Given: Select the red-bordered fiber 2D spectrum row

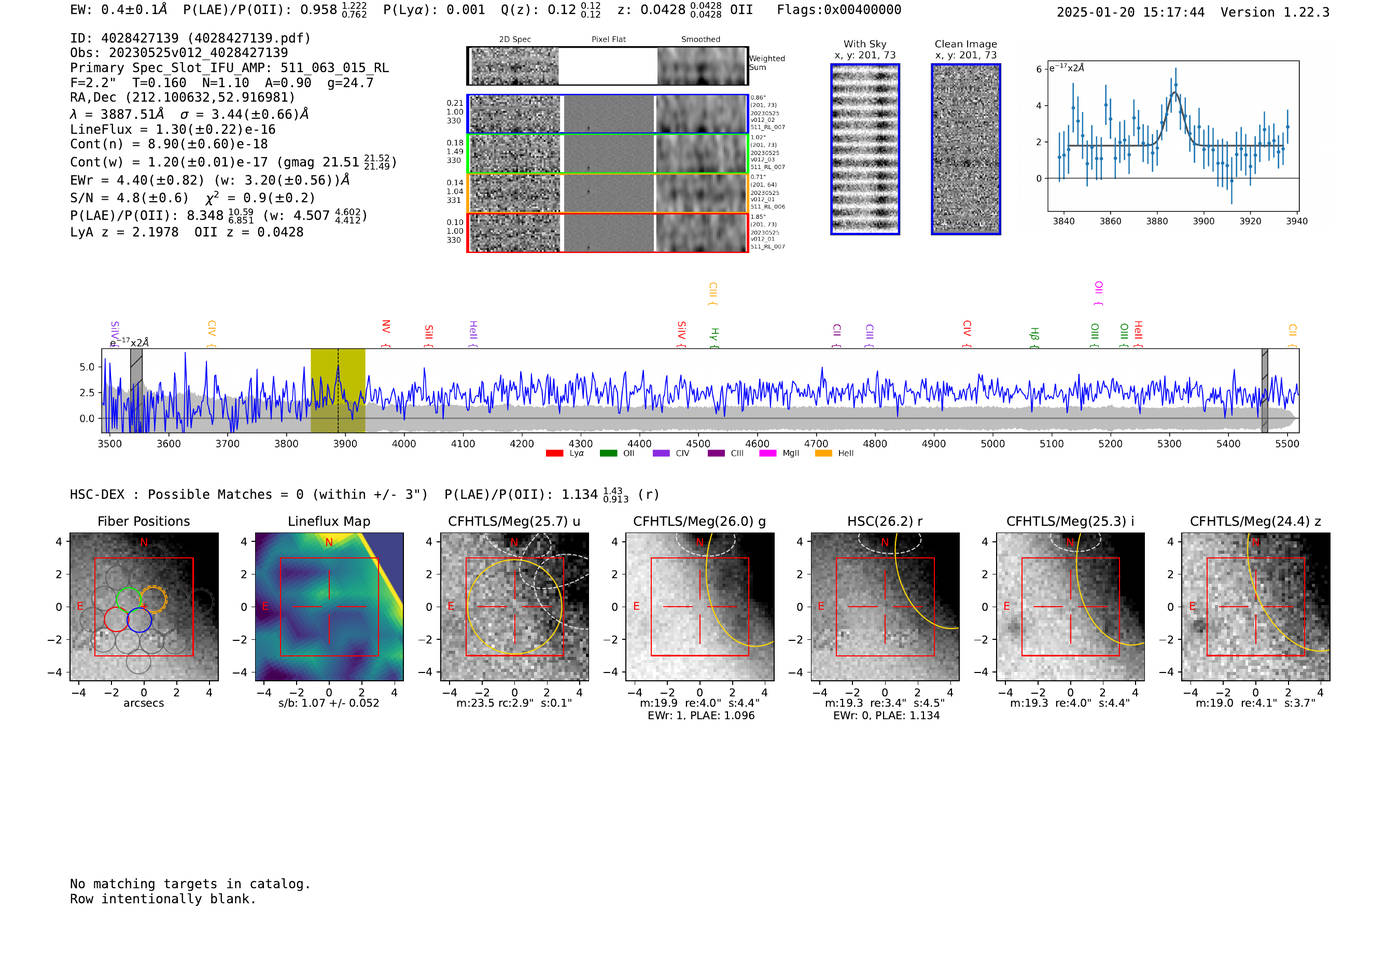Looking at the screenshot, I should tap(607, 232).
